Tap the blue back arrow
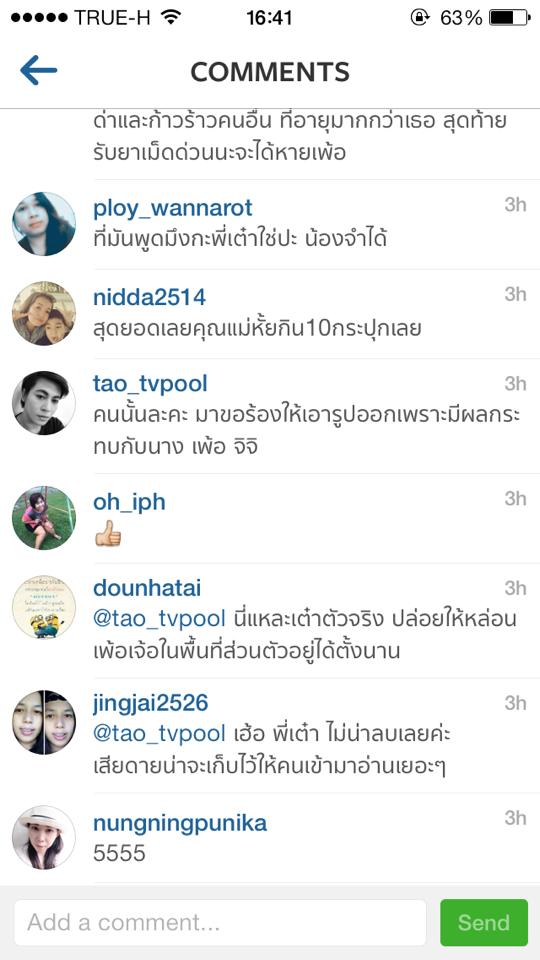Viewport: 540px width, 960px height. point(39,70)
